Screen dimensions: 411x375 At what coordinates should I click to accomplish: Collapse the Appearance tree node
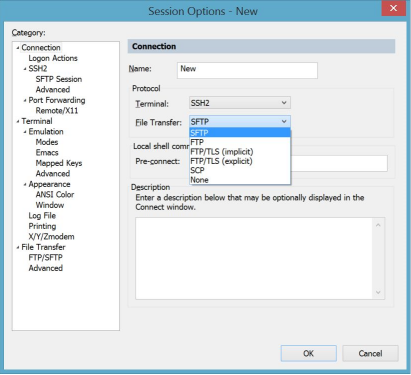pos(25,184)
